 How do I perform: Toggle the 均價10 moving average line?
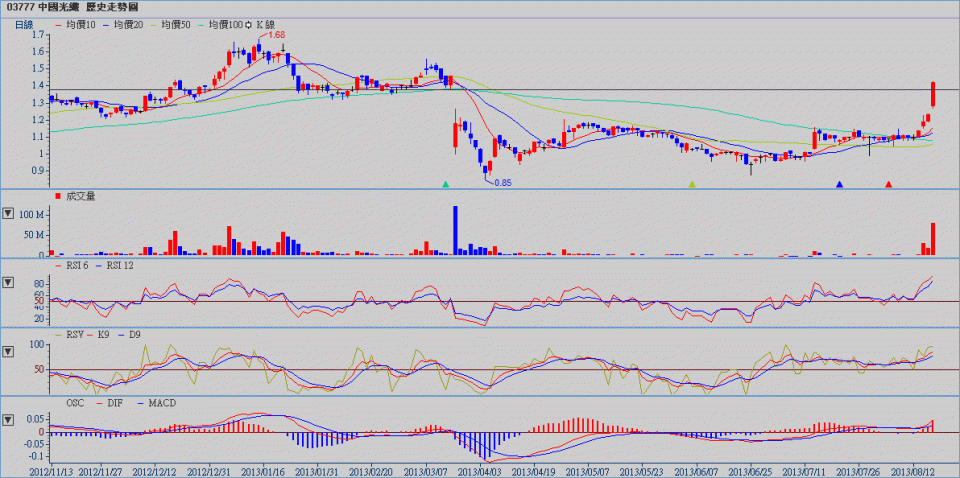click(x=72, y=23)
